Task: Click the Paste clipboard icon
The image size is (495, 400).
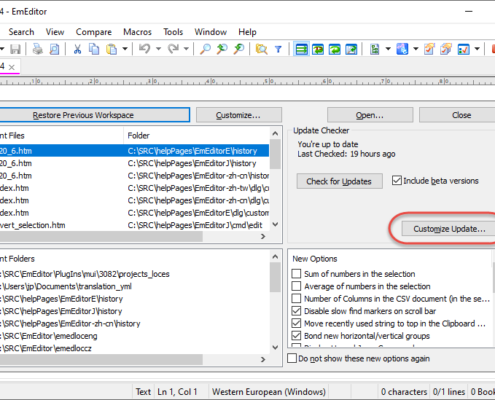Action: [112, 49]
